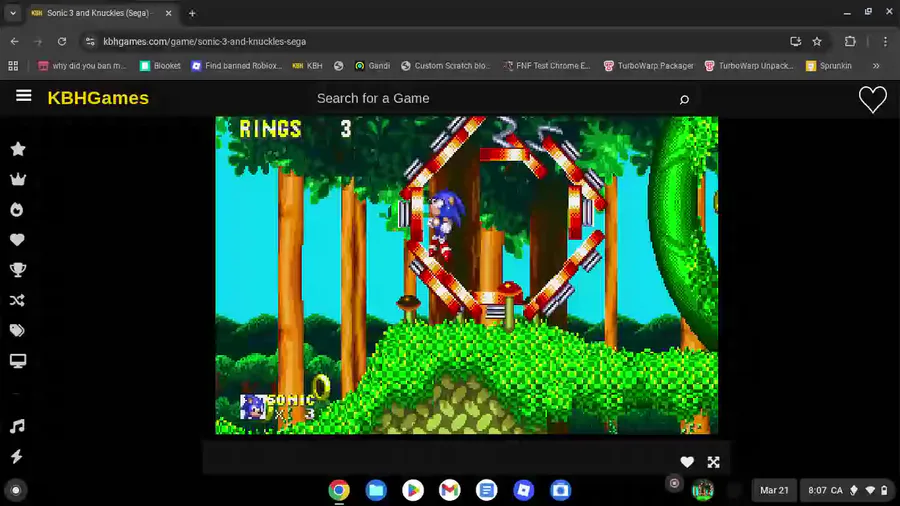
Task: Open a new tab with plus button
Action: click(192, 13)
